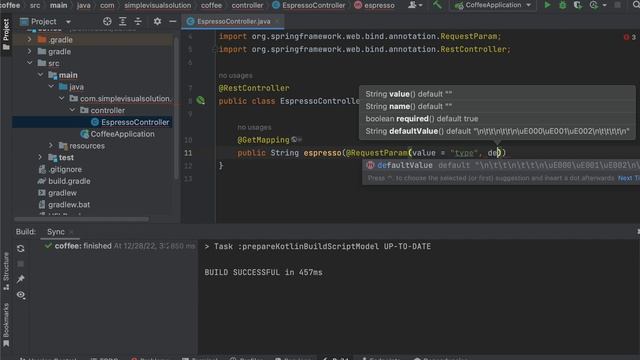This screenshot has width=640, height=360.
Task: Click the error count indicator in editor corner
Action: click(x=630, y=37)
